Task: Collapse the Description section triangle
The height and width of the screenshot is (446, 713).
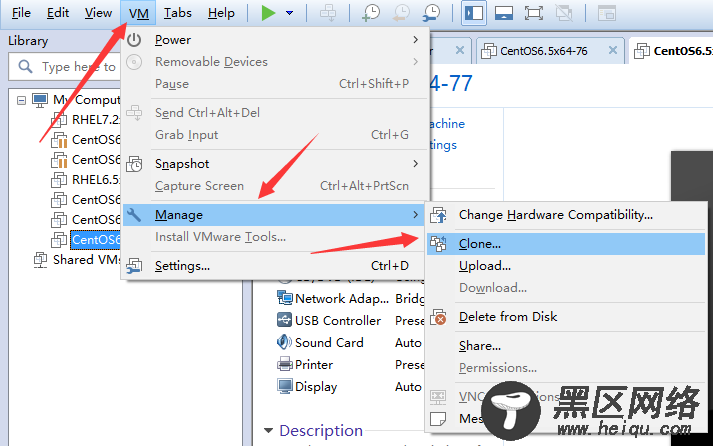Action: click(268, 431)
